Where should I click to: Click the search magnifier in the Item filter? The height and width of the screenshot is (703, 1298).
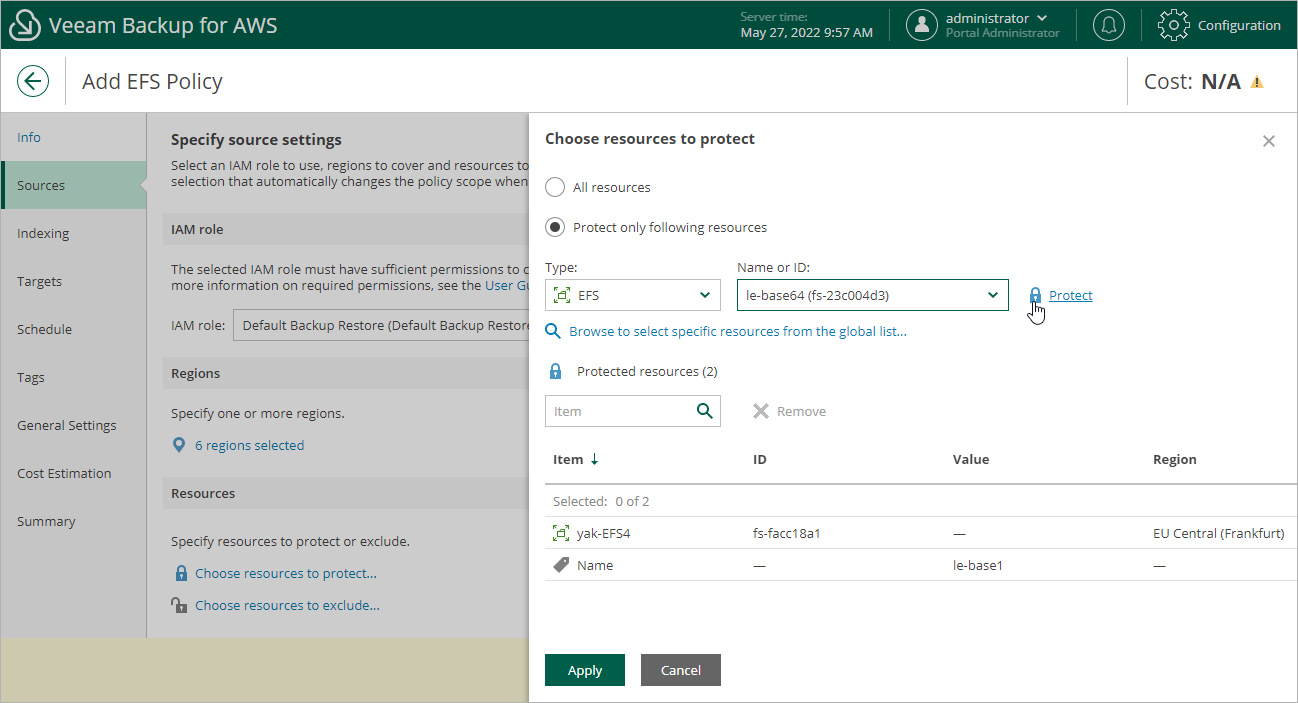click(x=706, y=411)
